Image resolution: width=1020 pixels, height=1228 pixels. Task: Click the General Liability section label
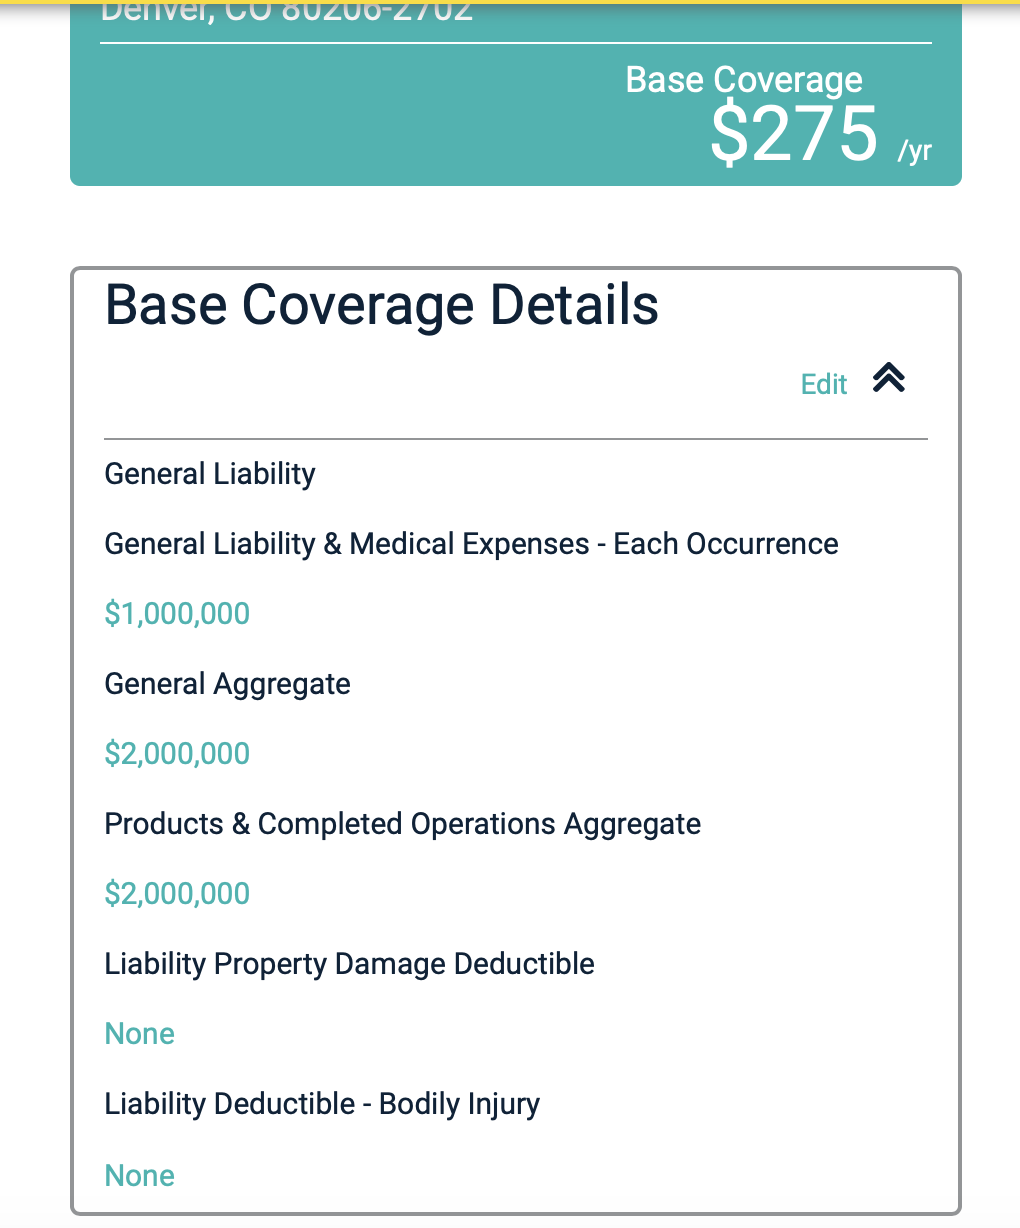(x=210, y=474)
